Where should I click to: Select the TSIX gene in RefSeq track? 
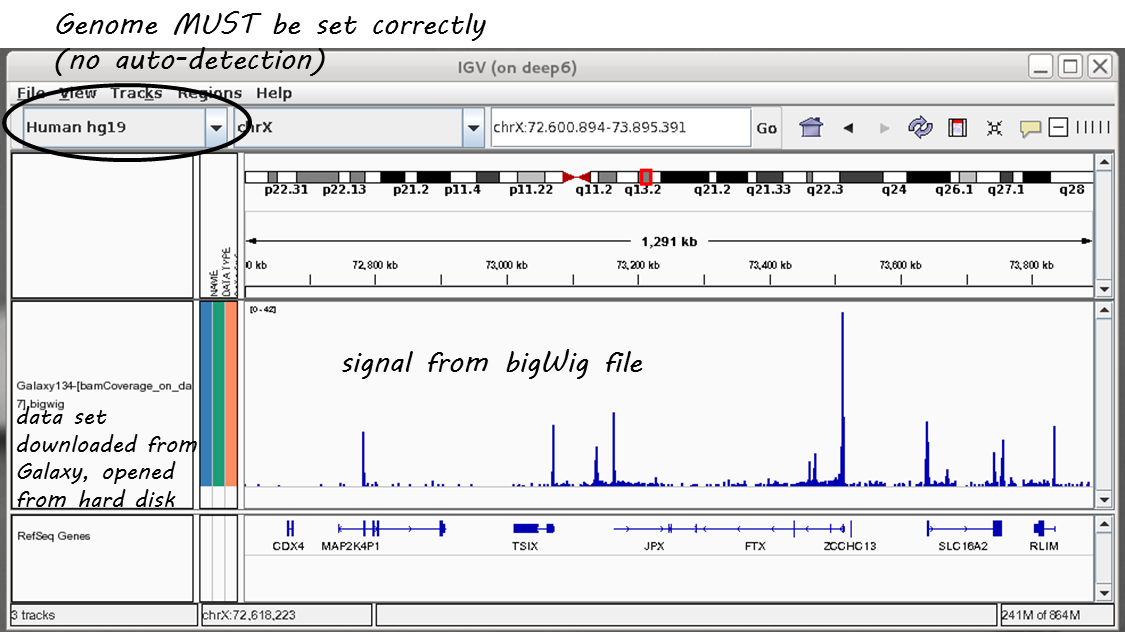pos(526,528)
